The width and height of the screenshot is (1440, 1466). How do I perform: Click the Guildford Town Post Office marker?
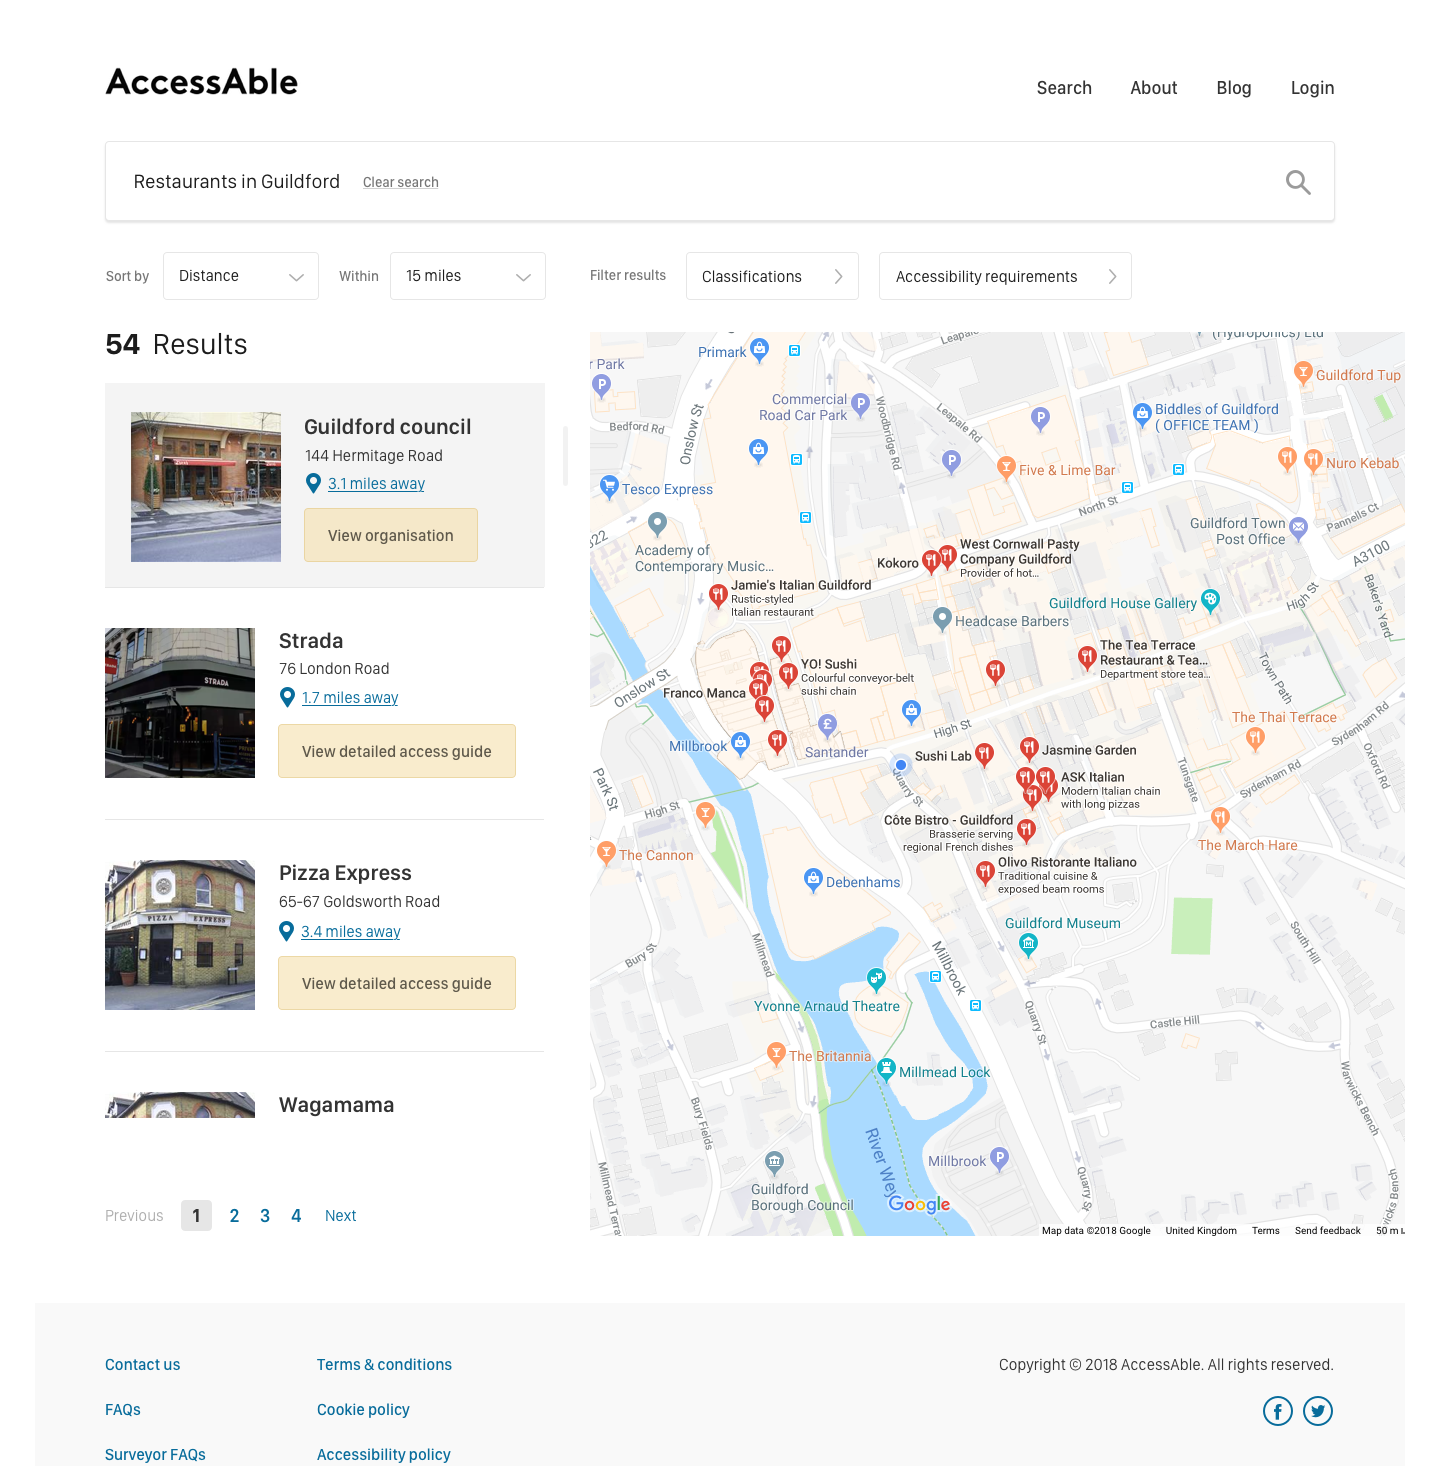coord(1298,528)
